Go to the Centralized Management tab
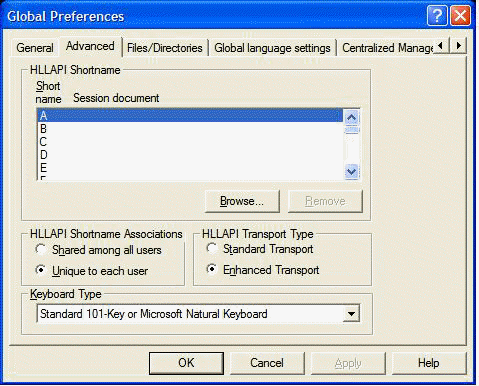 coord(387,48)
